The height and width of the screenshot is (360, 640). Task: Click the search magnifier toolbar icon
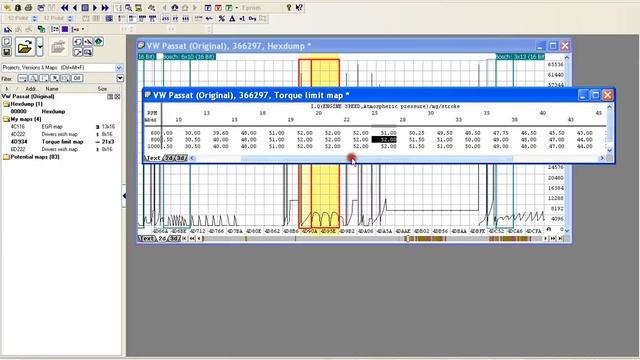pos(128,7)
